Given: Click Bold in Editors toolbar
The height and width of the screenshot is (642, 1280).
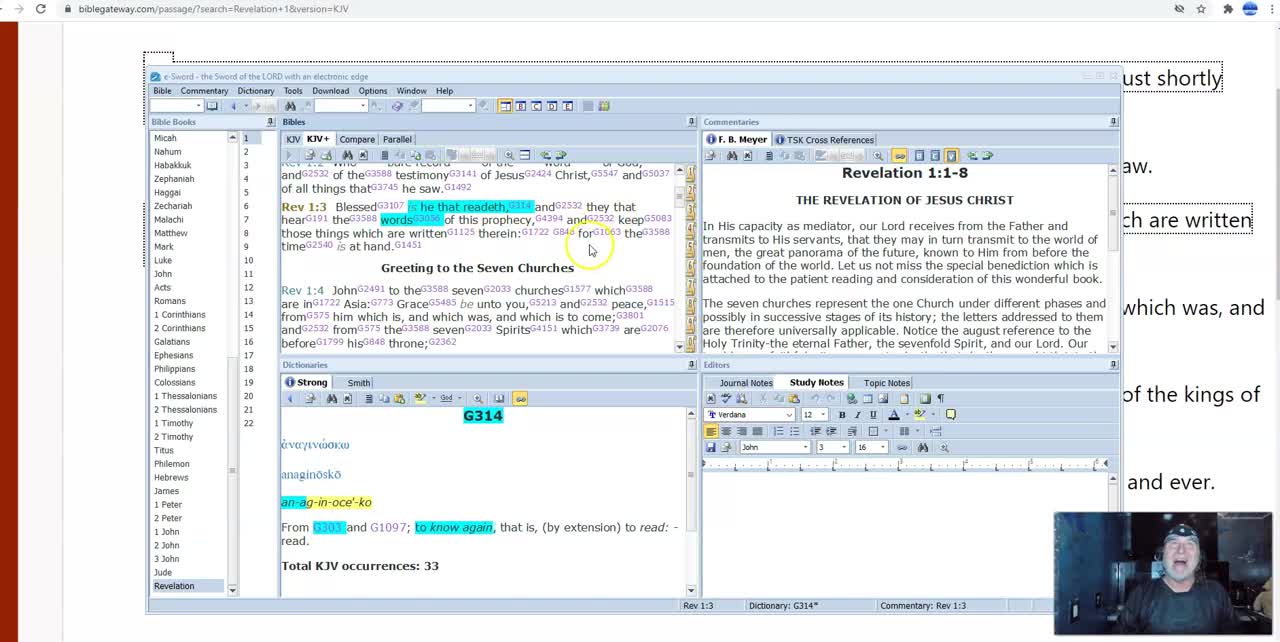Looking at the screenshot, I should pos(842,415).
